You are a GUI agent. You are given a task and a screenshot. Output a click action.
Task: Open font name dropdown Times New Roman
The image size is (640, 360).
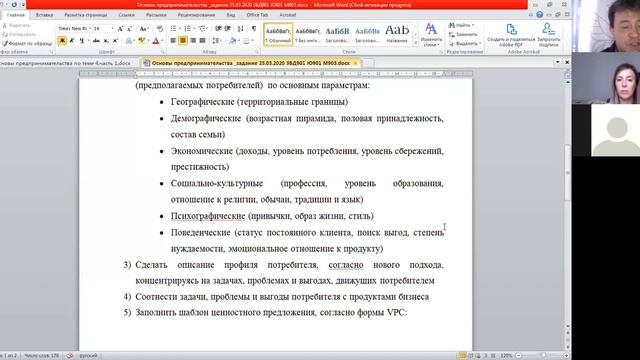coord(90,29)
